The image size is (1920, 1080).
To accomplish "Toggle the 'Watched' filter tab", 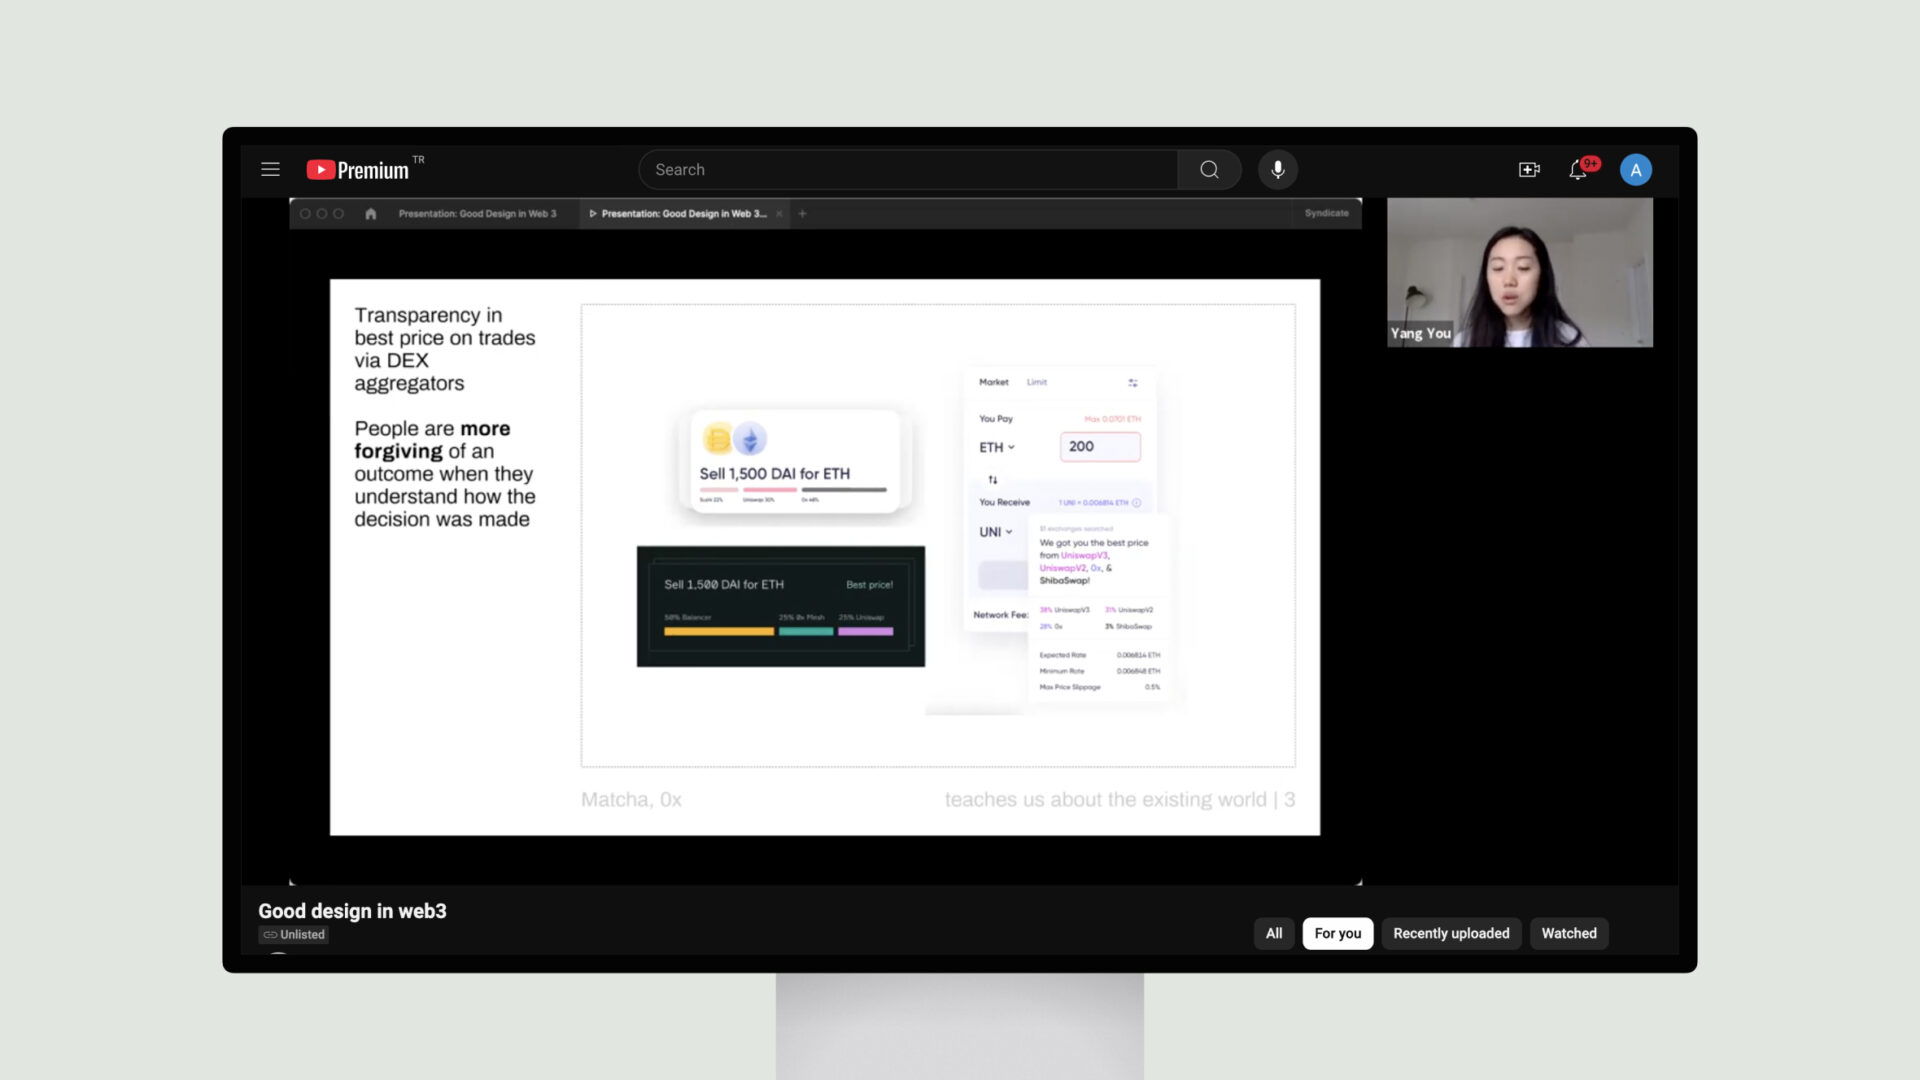I will click(x=1569, y=932).
